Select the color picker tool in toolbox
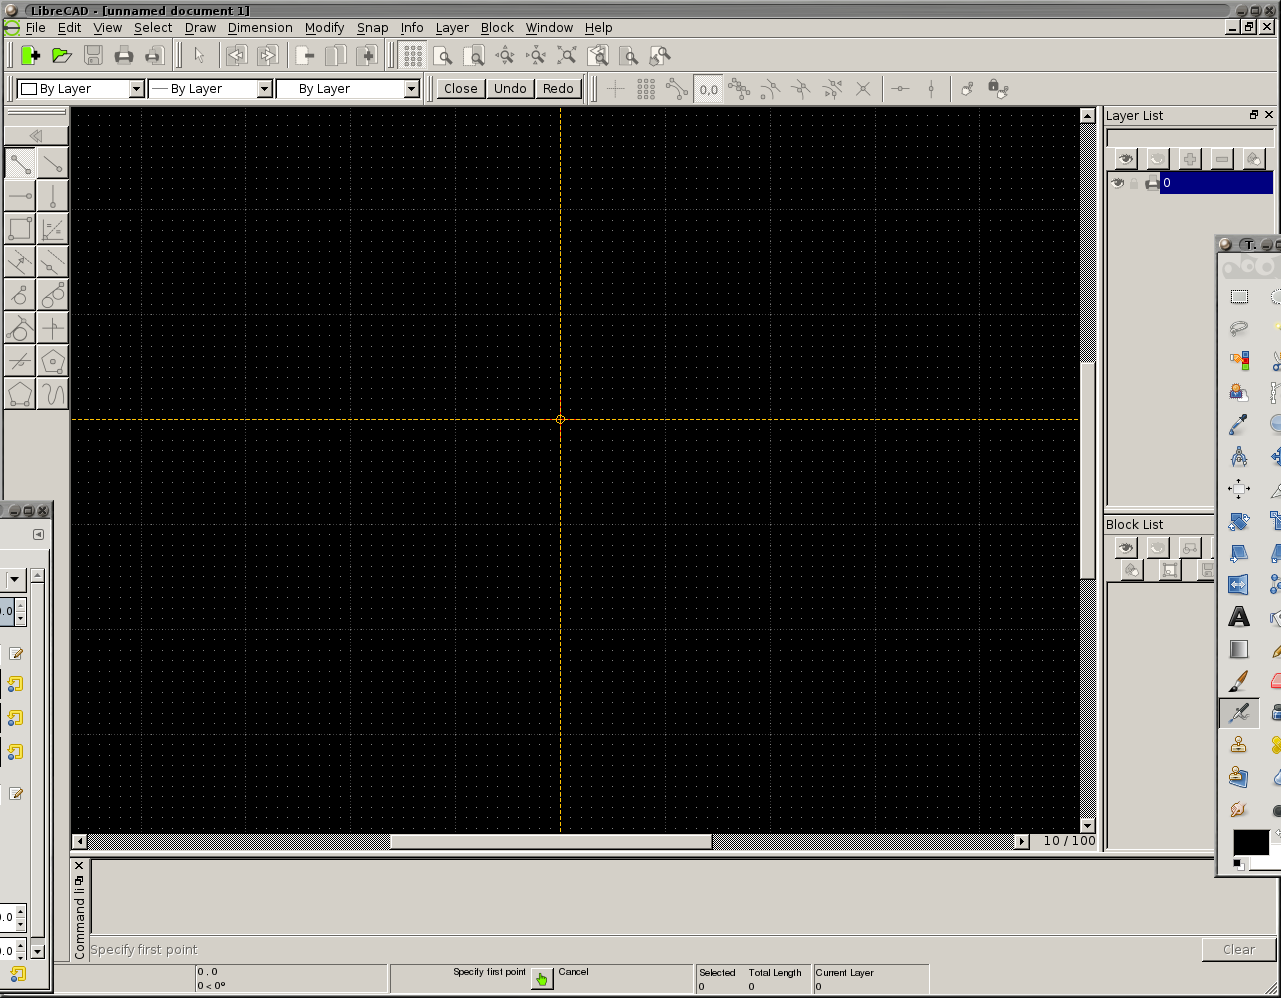The height and width of the screenshot is (998, 1281). tap(1239, 425)
